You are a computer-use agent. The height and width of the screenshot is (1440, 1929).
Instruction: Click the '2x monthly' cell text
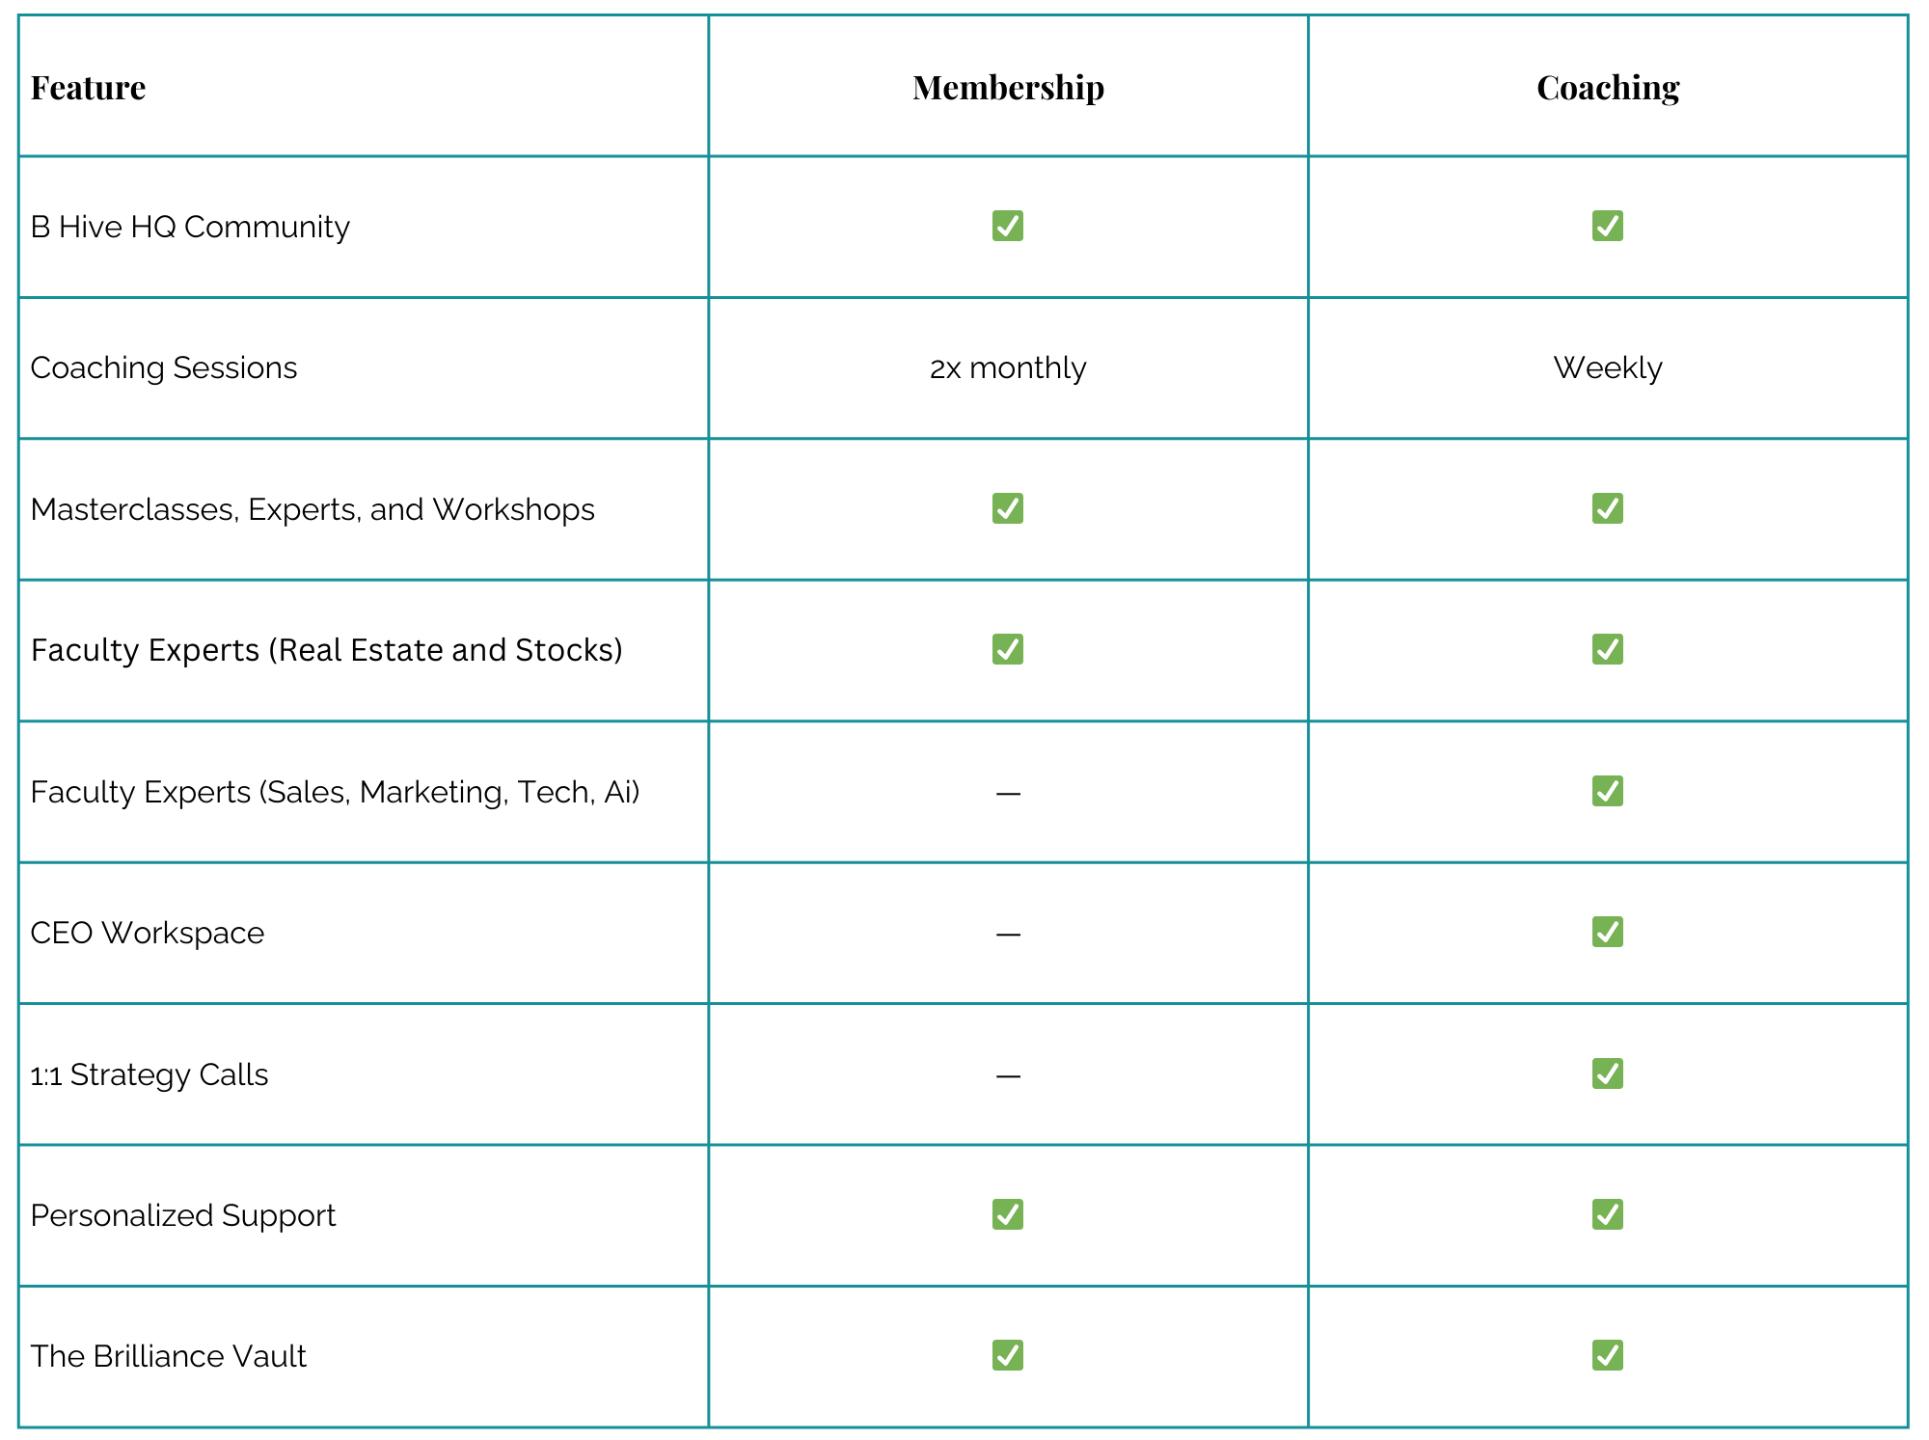click(1008, 368)
